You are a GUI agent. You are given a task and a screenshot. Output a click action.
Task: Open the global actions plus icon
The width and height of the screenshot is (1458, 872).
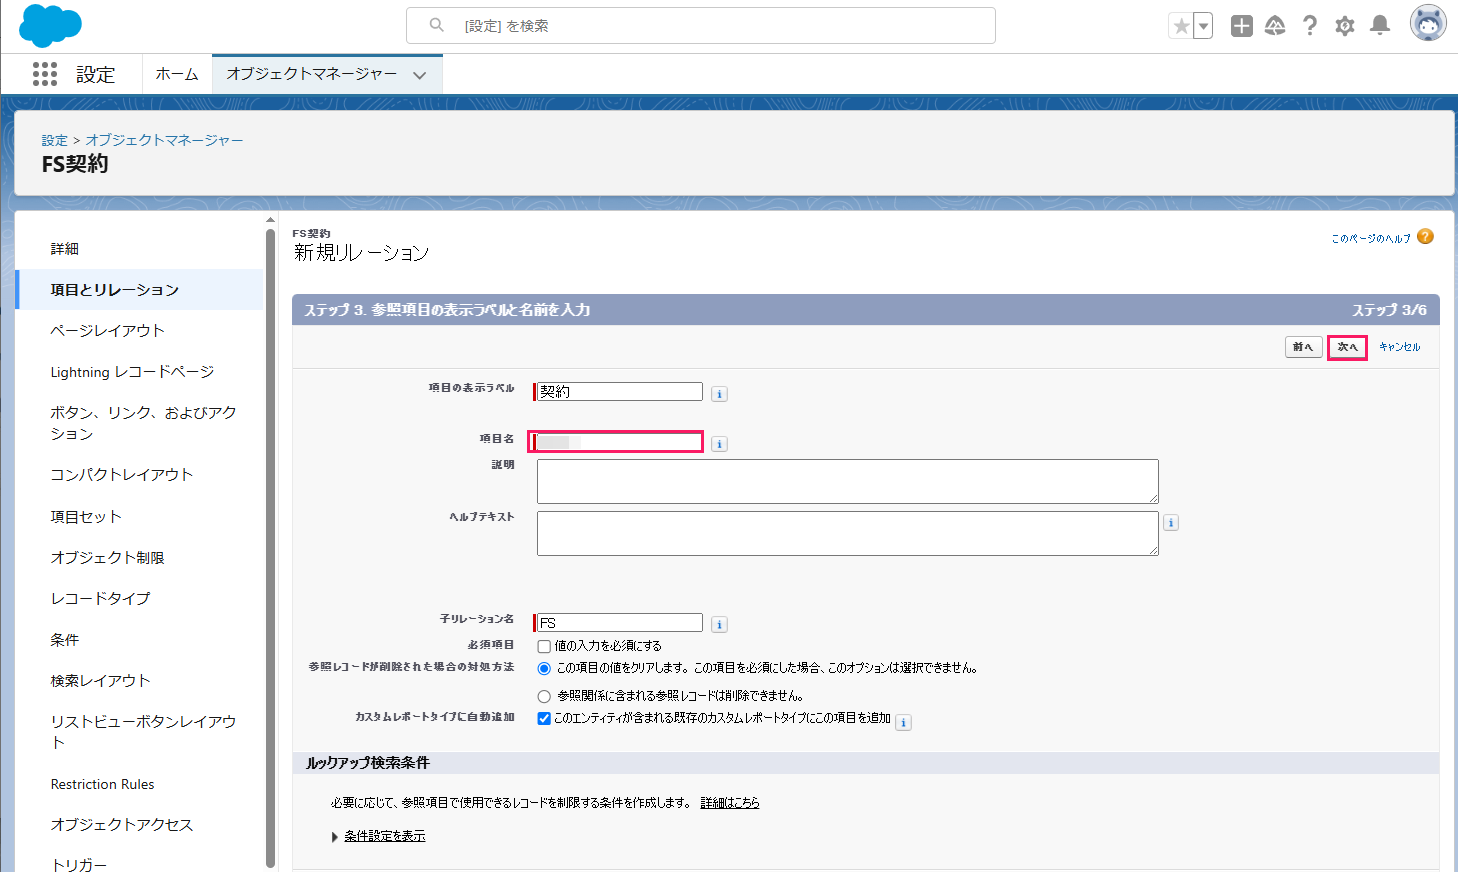point(1242,26)
